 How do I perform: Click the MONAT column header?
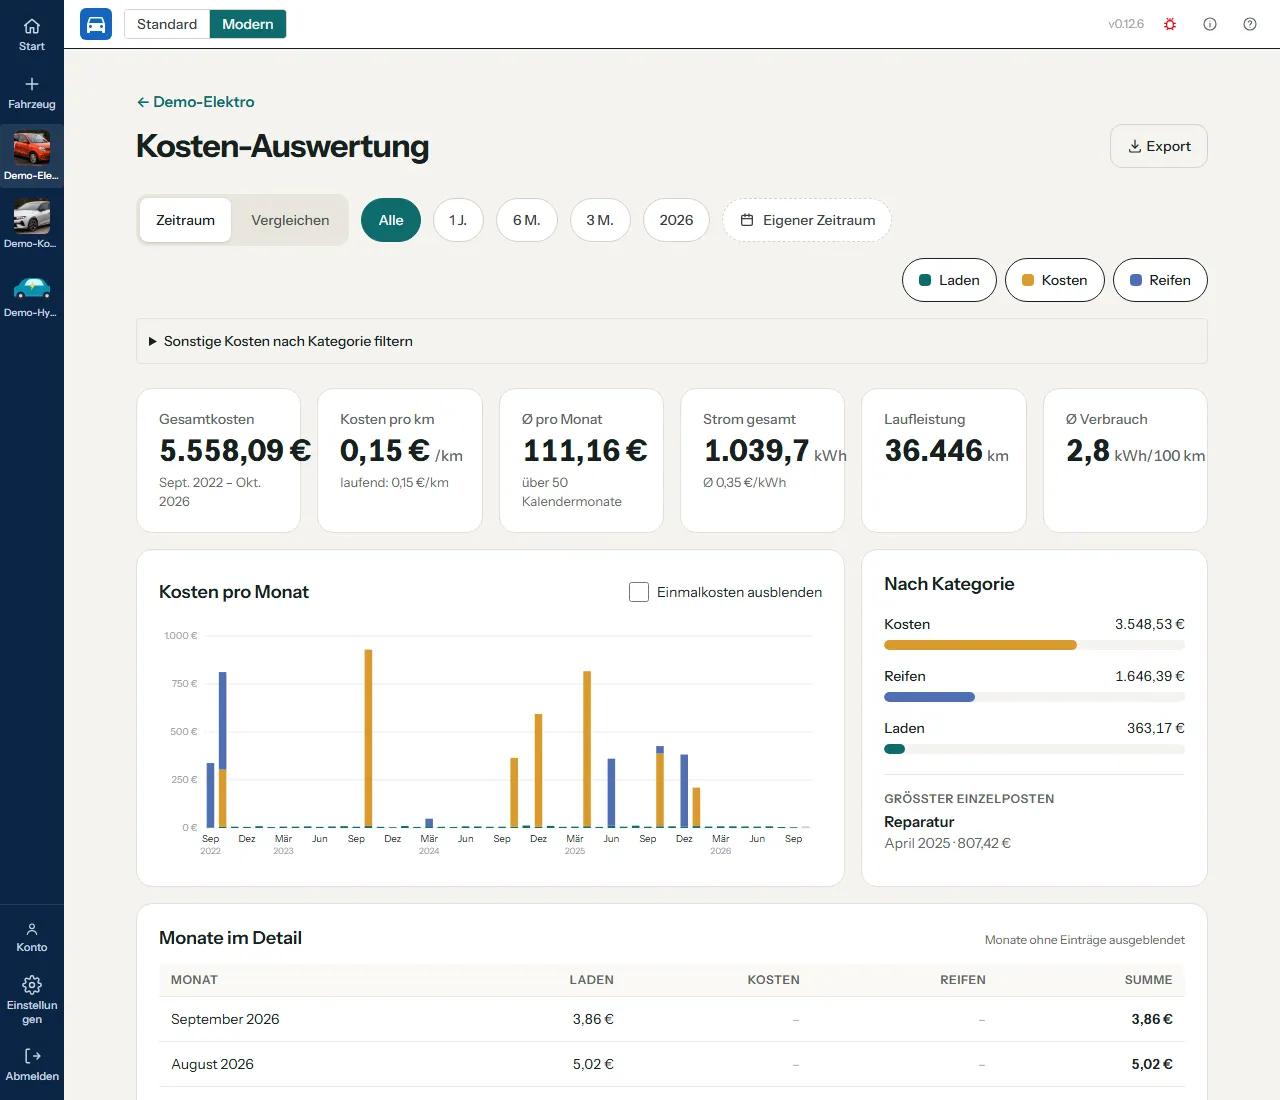(194, 980)
